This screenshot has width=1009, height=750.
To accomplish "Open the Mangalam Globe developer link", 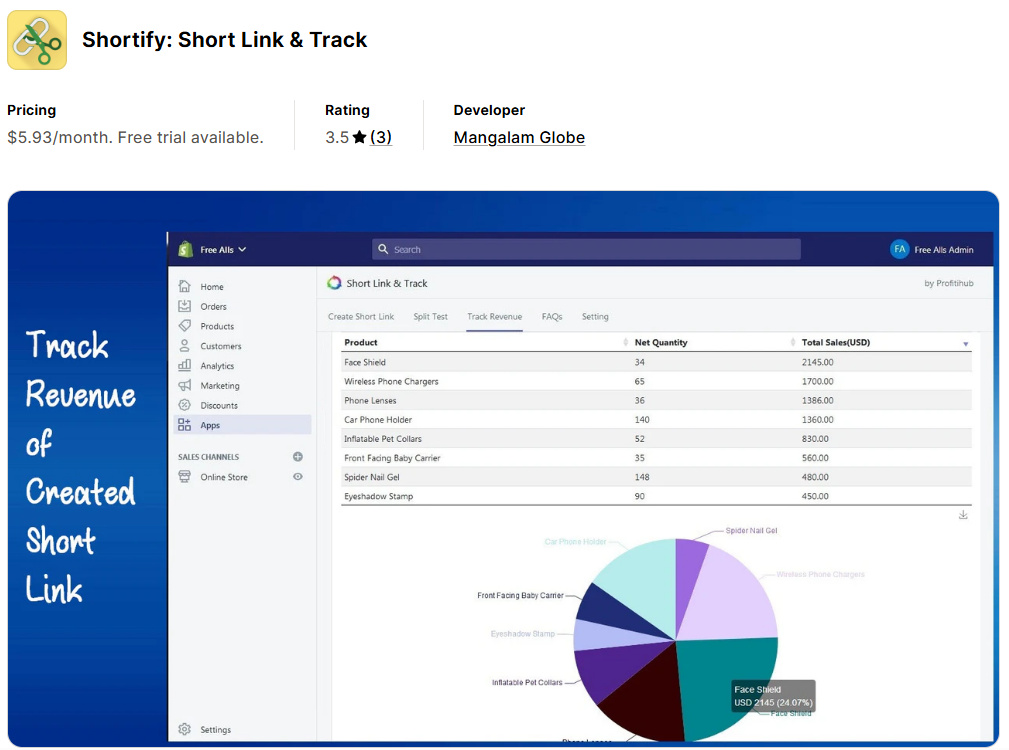I will coord(519,138).
